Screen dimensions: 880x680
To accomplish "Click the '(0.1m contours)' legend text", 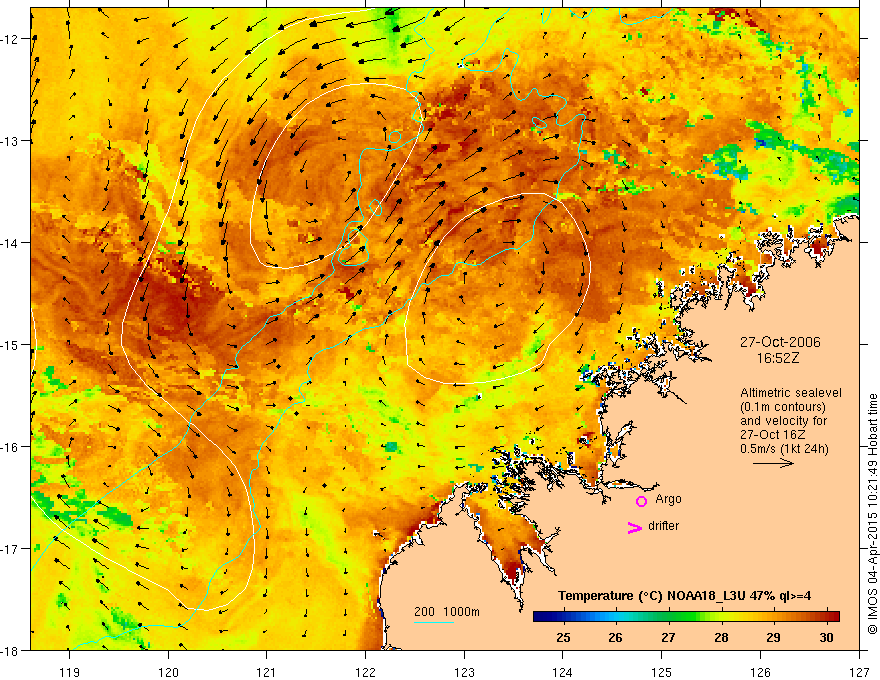I will 783,407.
